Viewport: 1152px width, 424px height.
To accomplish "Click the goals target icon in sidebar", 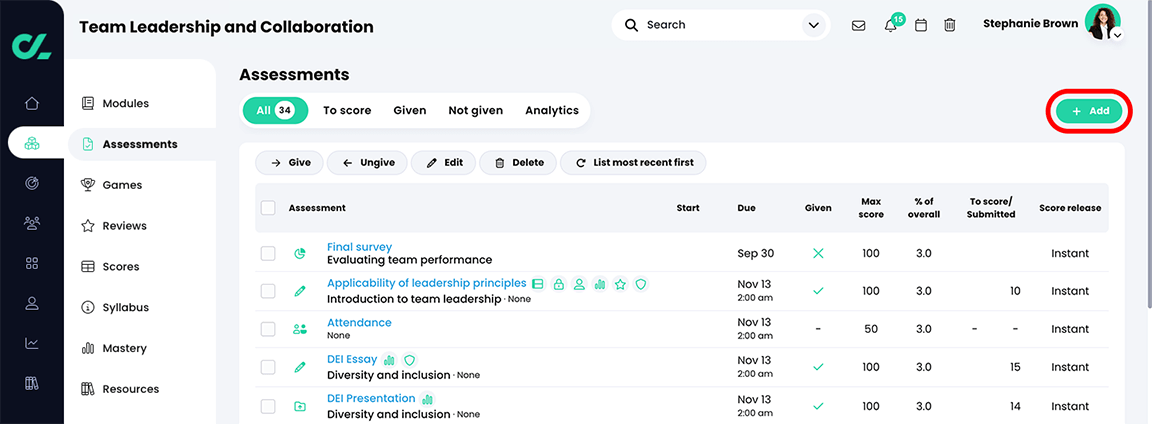I will click(32, 183).
